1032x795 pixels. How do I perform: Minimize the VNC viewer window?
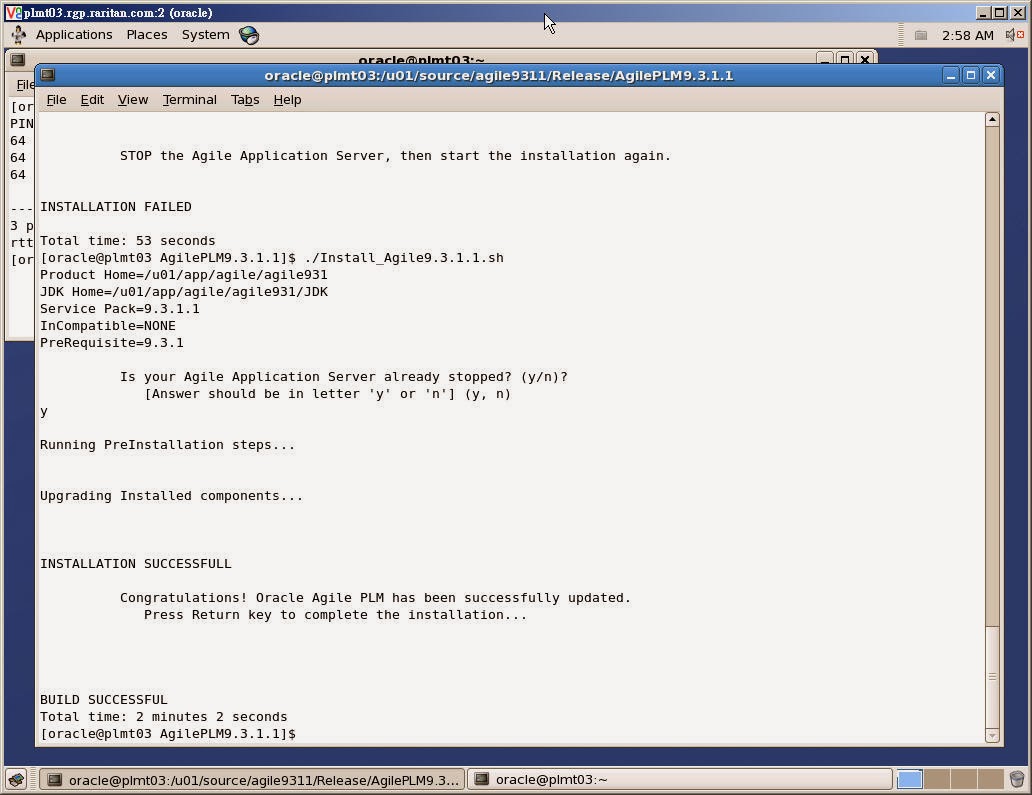pyautogui.click(x=983, y=13)
